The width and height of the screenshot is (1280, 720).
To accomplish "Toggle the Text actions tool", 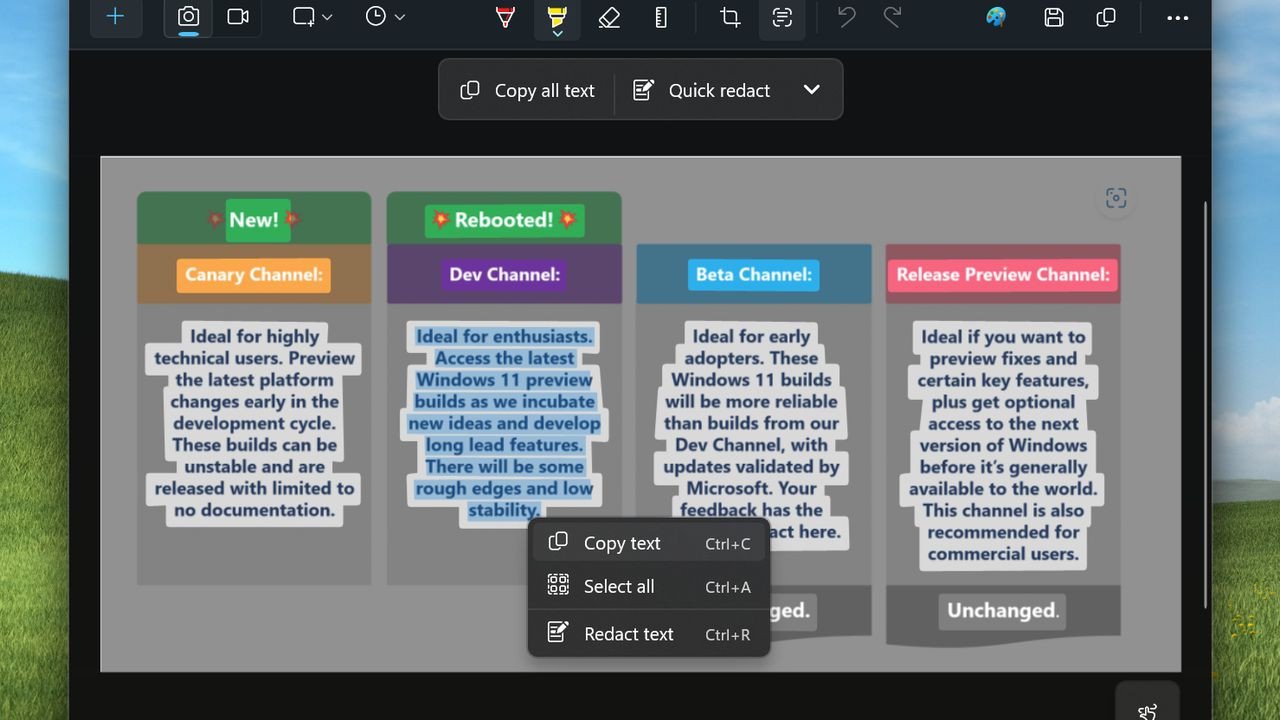I will point(782,17).
